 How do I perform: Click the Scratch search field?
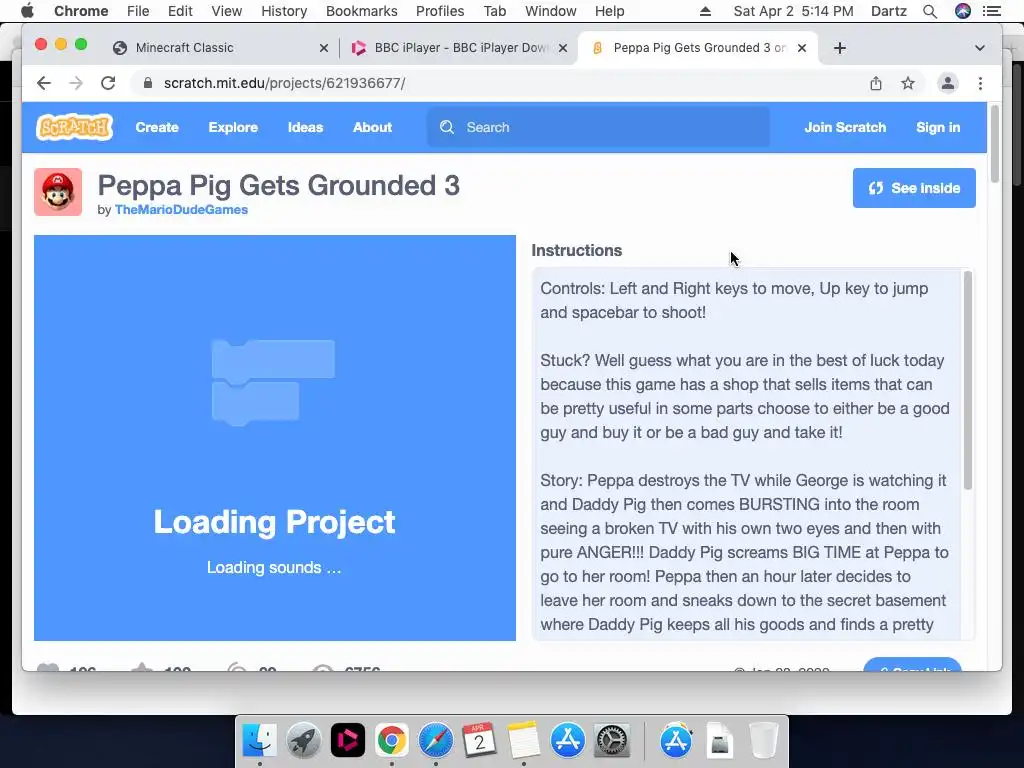point(598,127)
